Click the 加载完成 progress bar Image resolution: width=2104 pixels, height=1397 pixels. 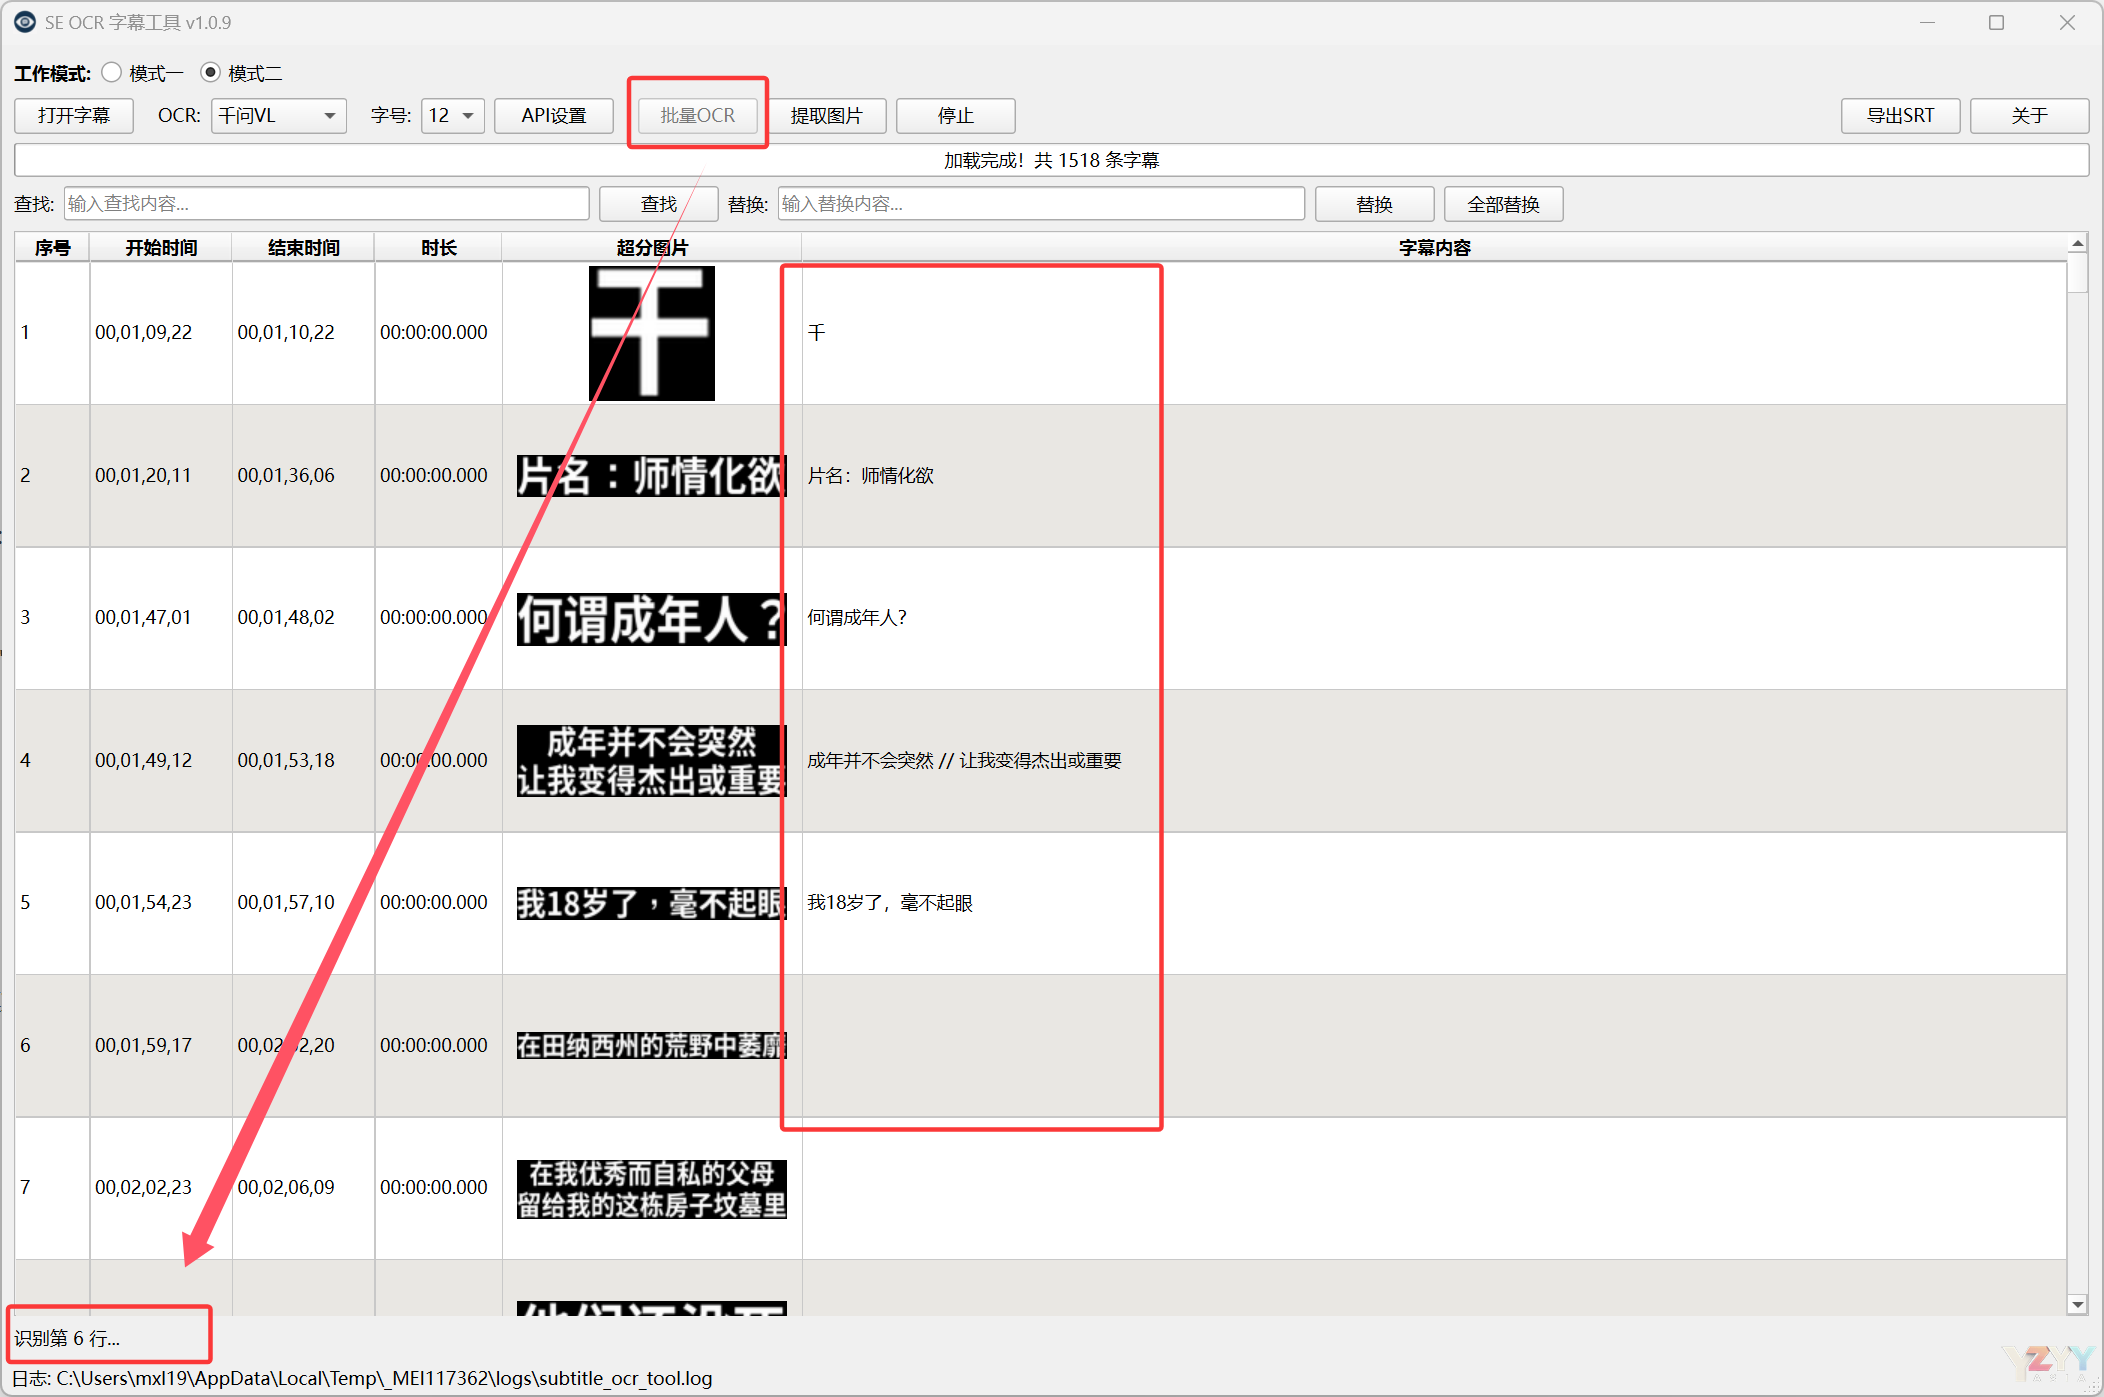[1052, 160]
